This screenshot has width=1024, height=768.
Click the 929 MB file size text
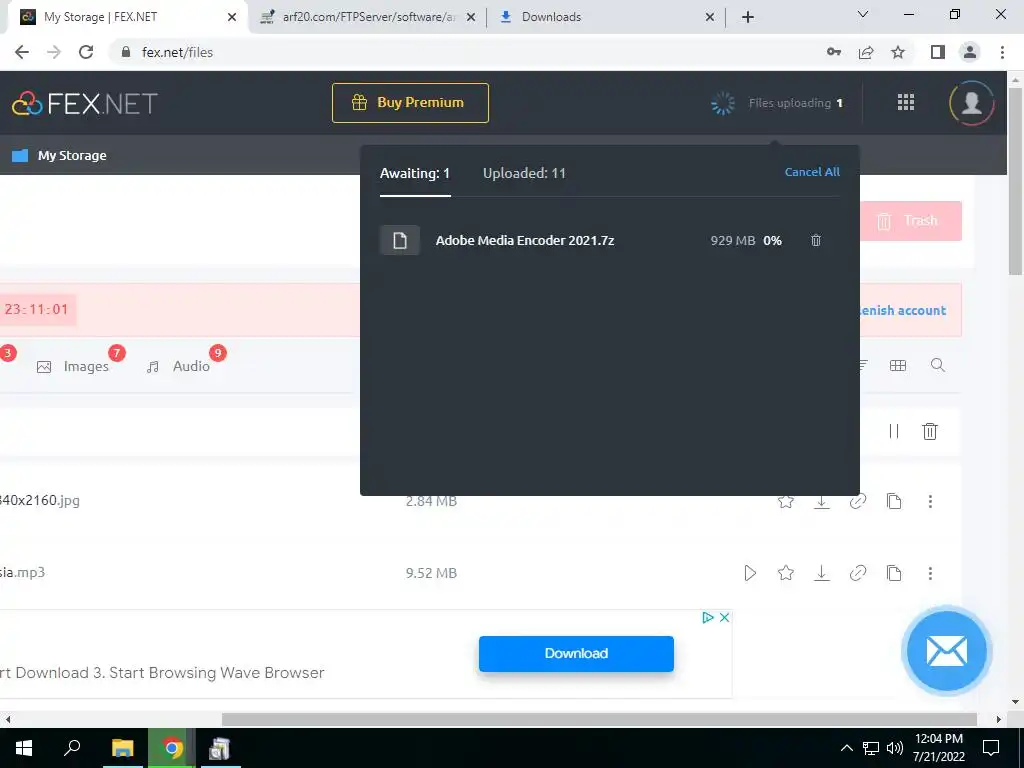[733, 240]
